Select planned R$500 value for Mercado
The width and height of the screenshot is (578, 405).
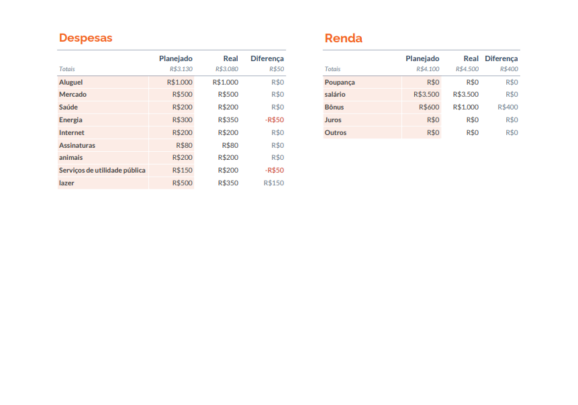182,94
